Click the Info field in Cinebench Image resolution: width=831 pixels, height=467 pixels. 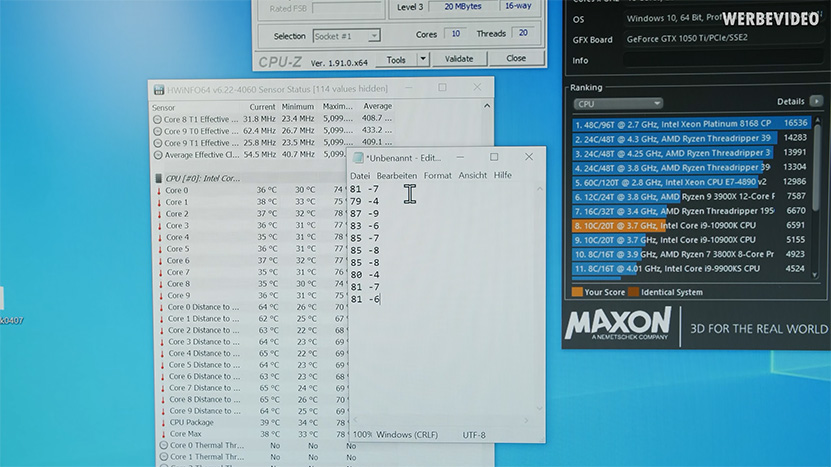[723, 60]
